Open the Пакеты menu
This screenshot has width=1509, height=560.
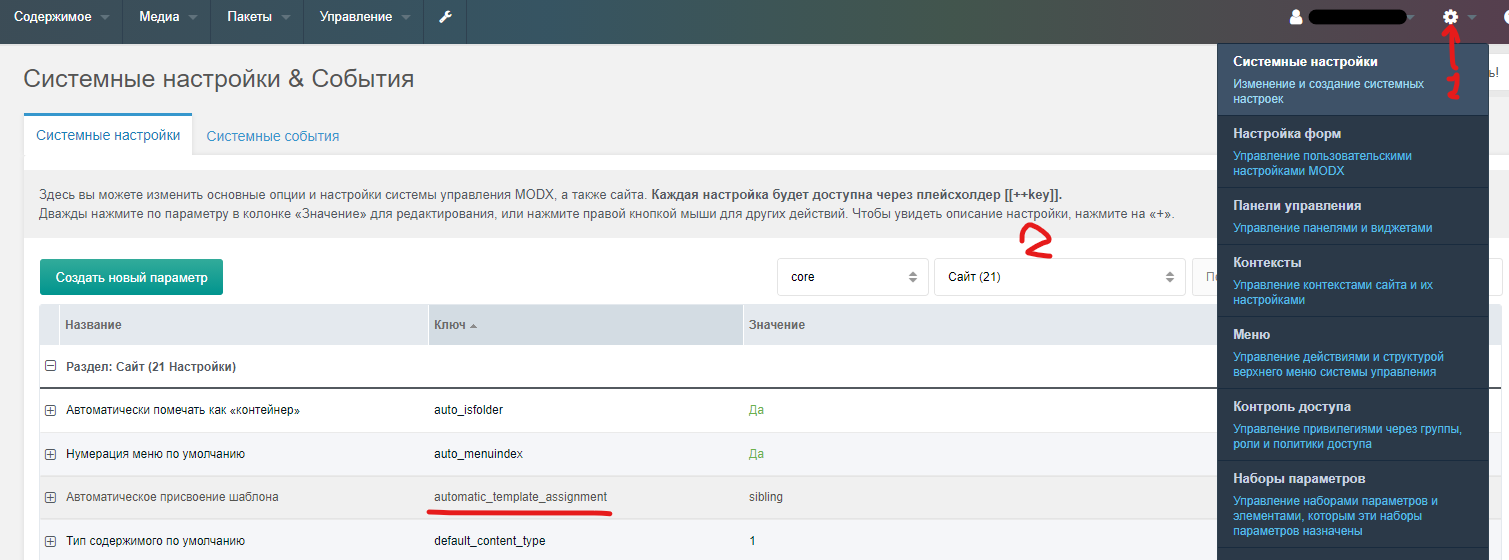click(x=258, y=17)
